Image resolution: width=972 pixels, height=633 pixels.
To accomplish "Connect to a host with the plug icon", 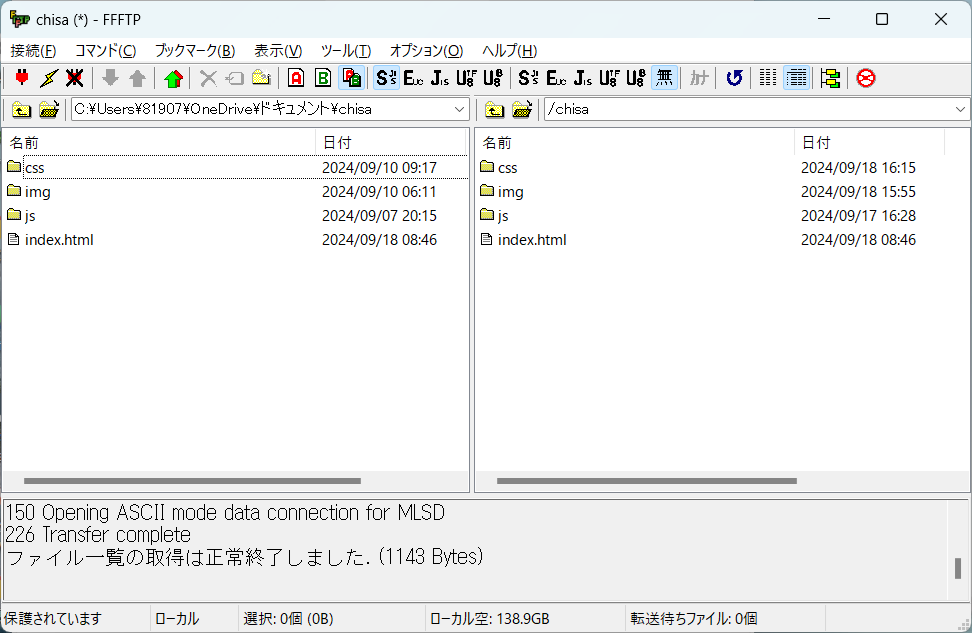I will click(x=21, y=77).
